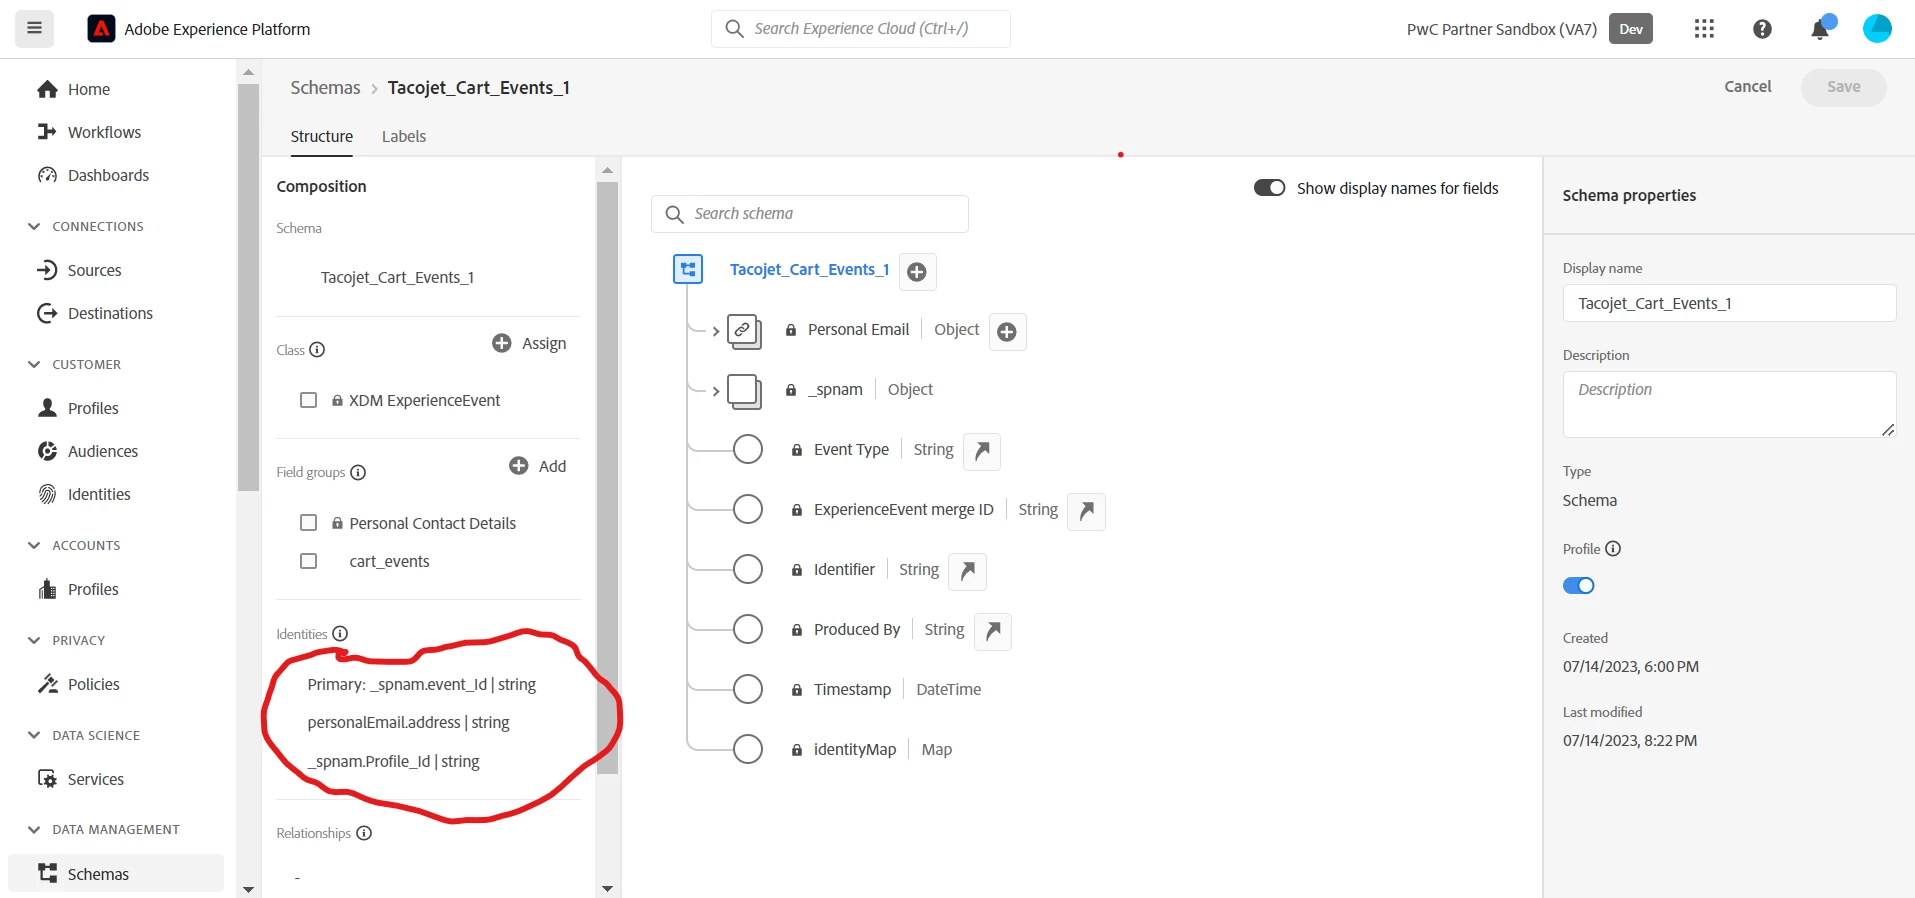1915x898 pixels.
Task: Click the Field groups info icon
Action: 358,472
